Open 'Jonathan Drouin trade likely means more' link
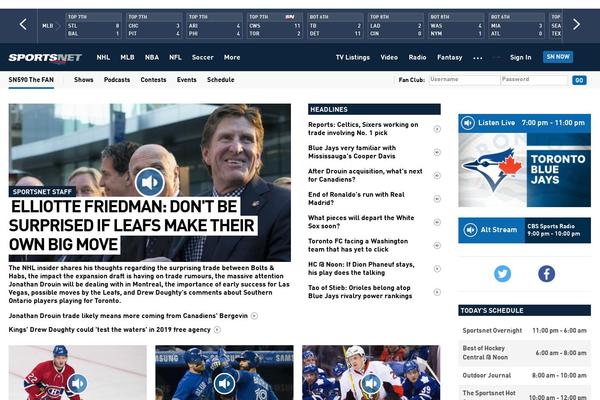Image resolution: width=600 pixels, height=400 pixels. [128, 316]
